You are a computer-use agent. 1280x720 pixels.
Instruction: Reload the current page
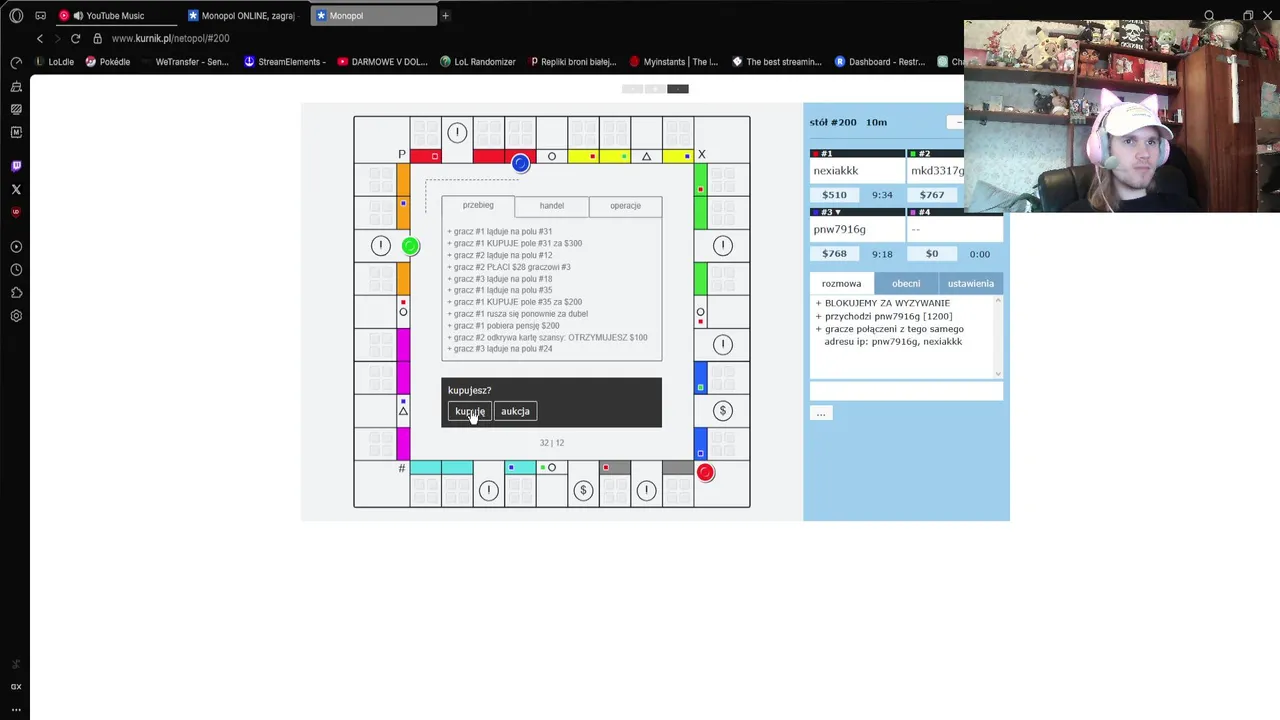(x=75, y=38)
